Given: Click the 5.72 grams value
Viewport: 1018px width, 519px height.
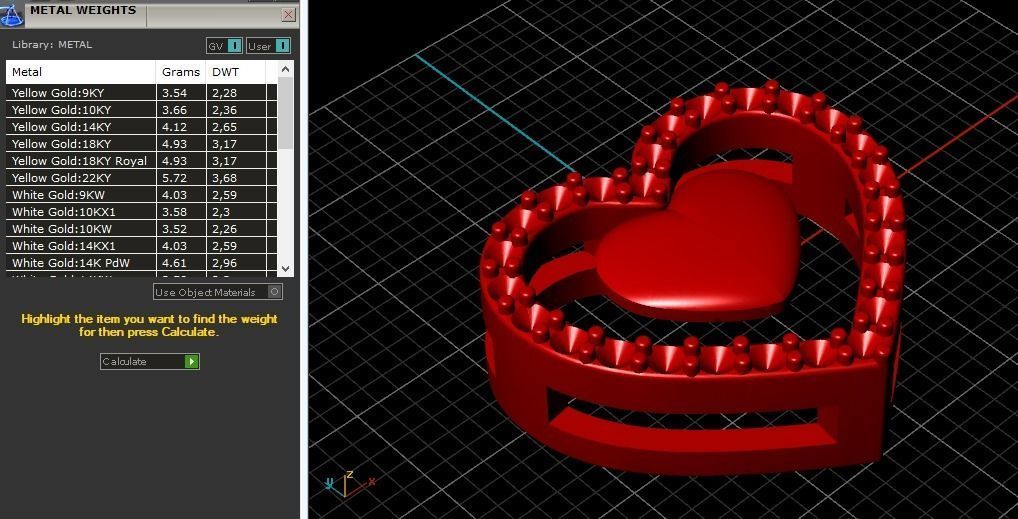Looking at the screenshot, I should click(x=175, y=177).
